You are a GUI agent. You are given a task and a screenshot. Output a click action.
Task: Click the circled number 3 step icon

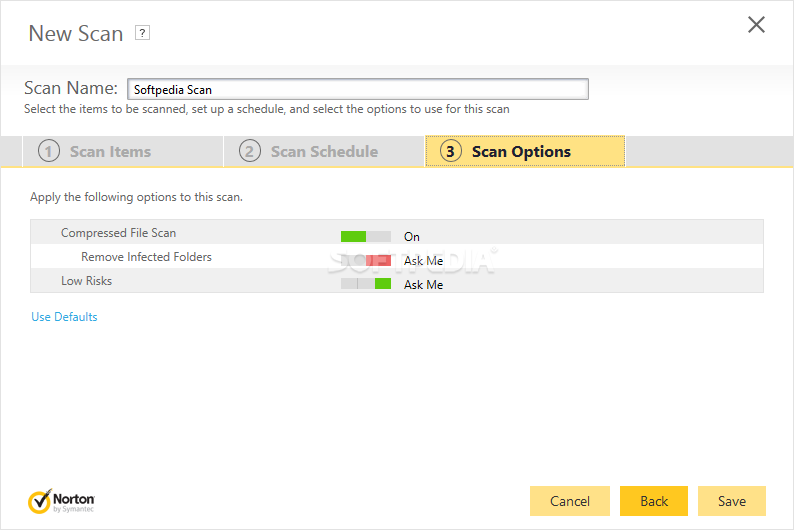(450, 151)
